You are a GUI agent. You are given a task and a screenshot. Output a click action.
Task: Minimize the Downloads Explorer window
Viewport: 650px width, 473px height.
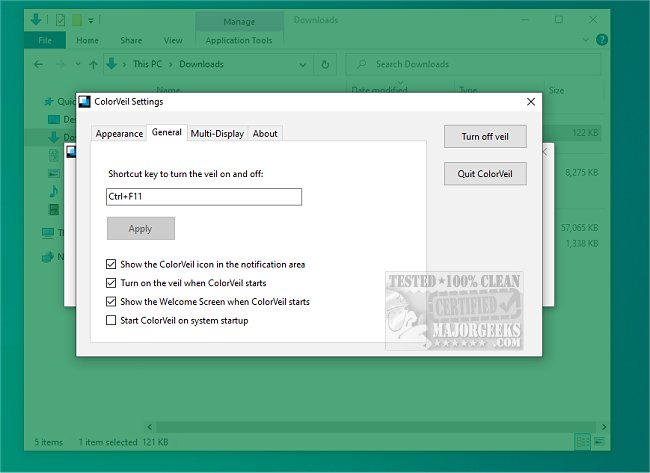coord(525,19)
